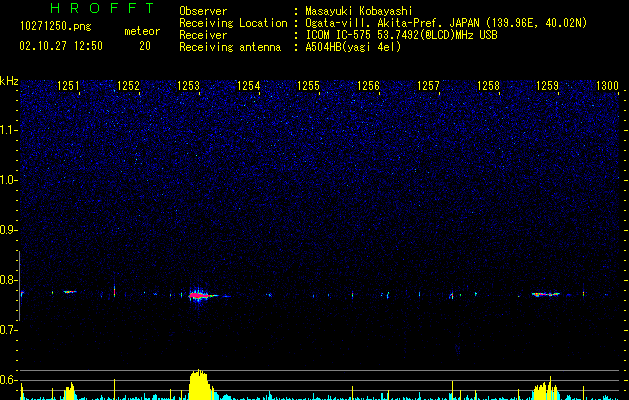The width and height of the screenshot is (629, 400).
Task: Click the gray vertical range bar at left edge
Action: pyautogui.click(x=19, y=286)
